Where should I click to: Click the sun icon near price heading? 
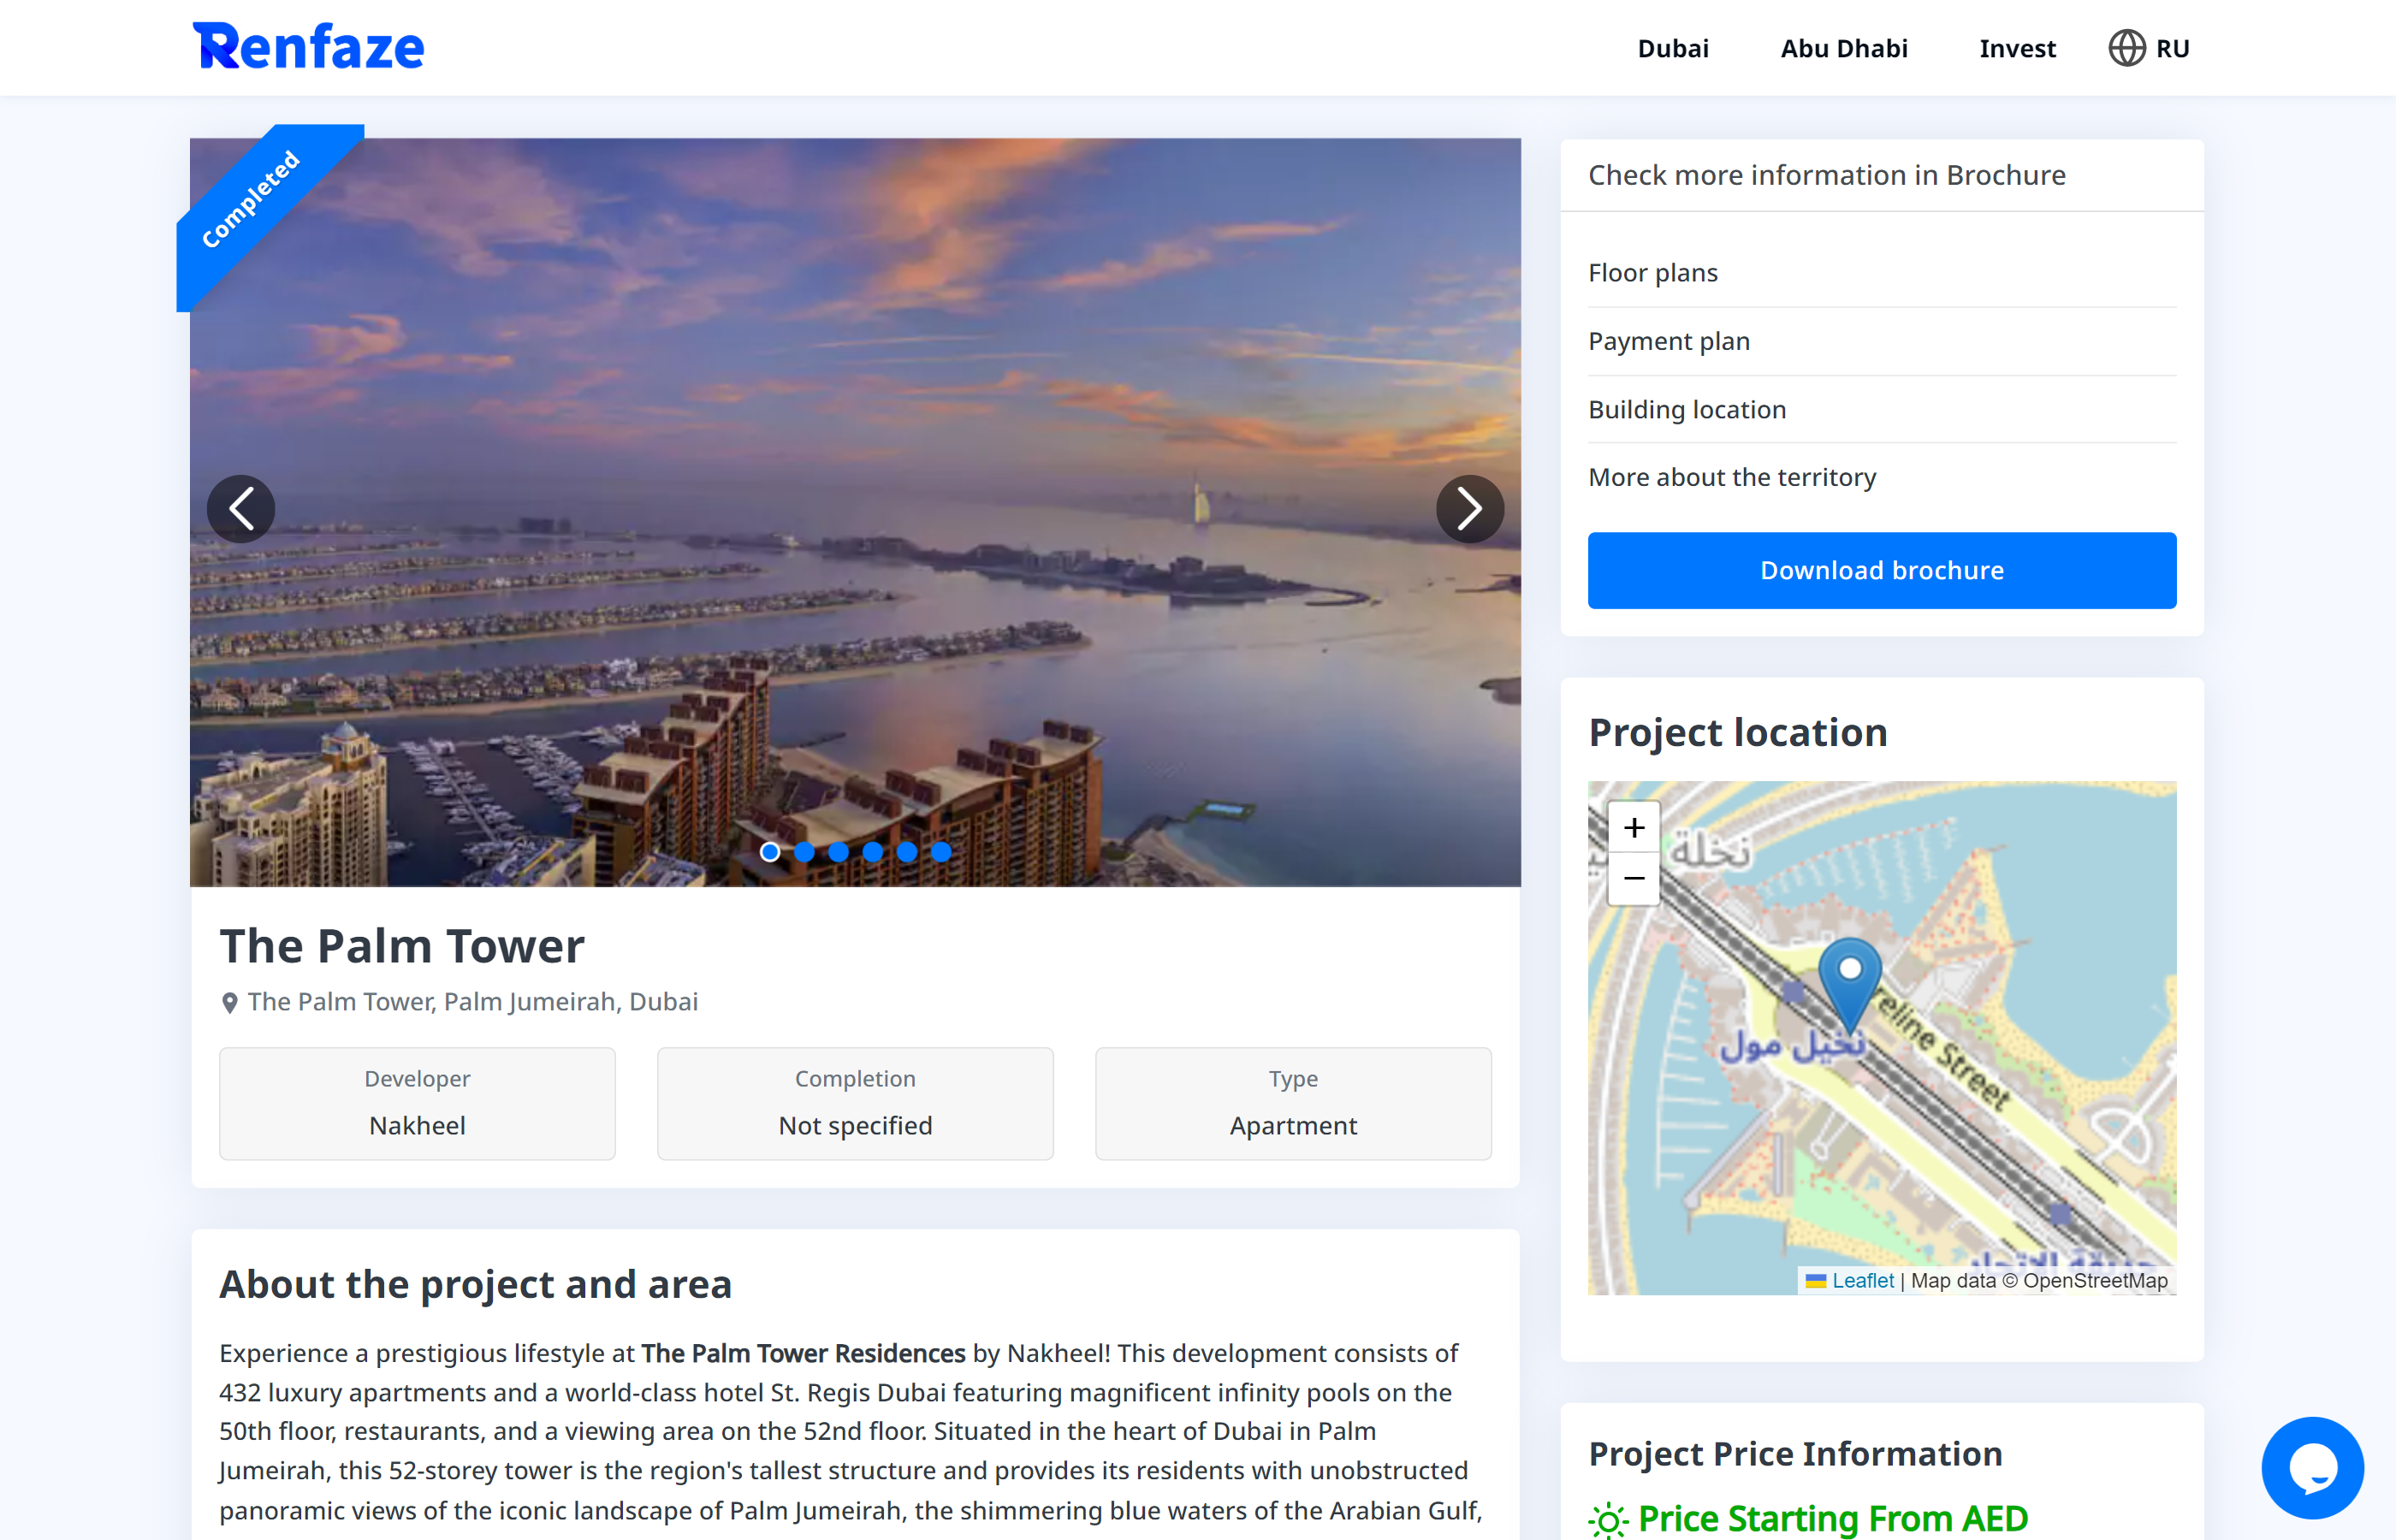tap(1608, 1520)
